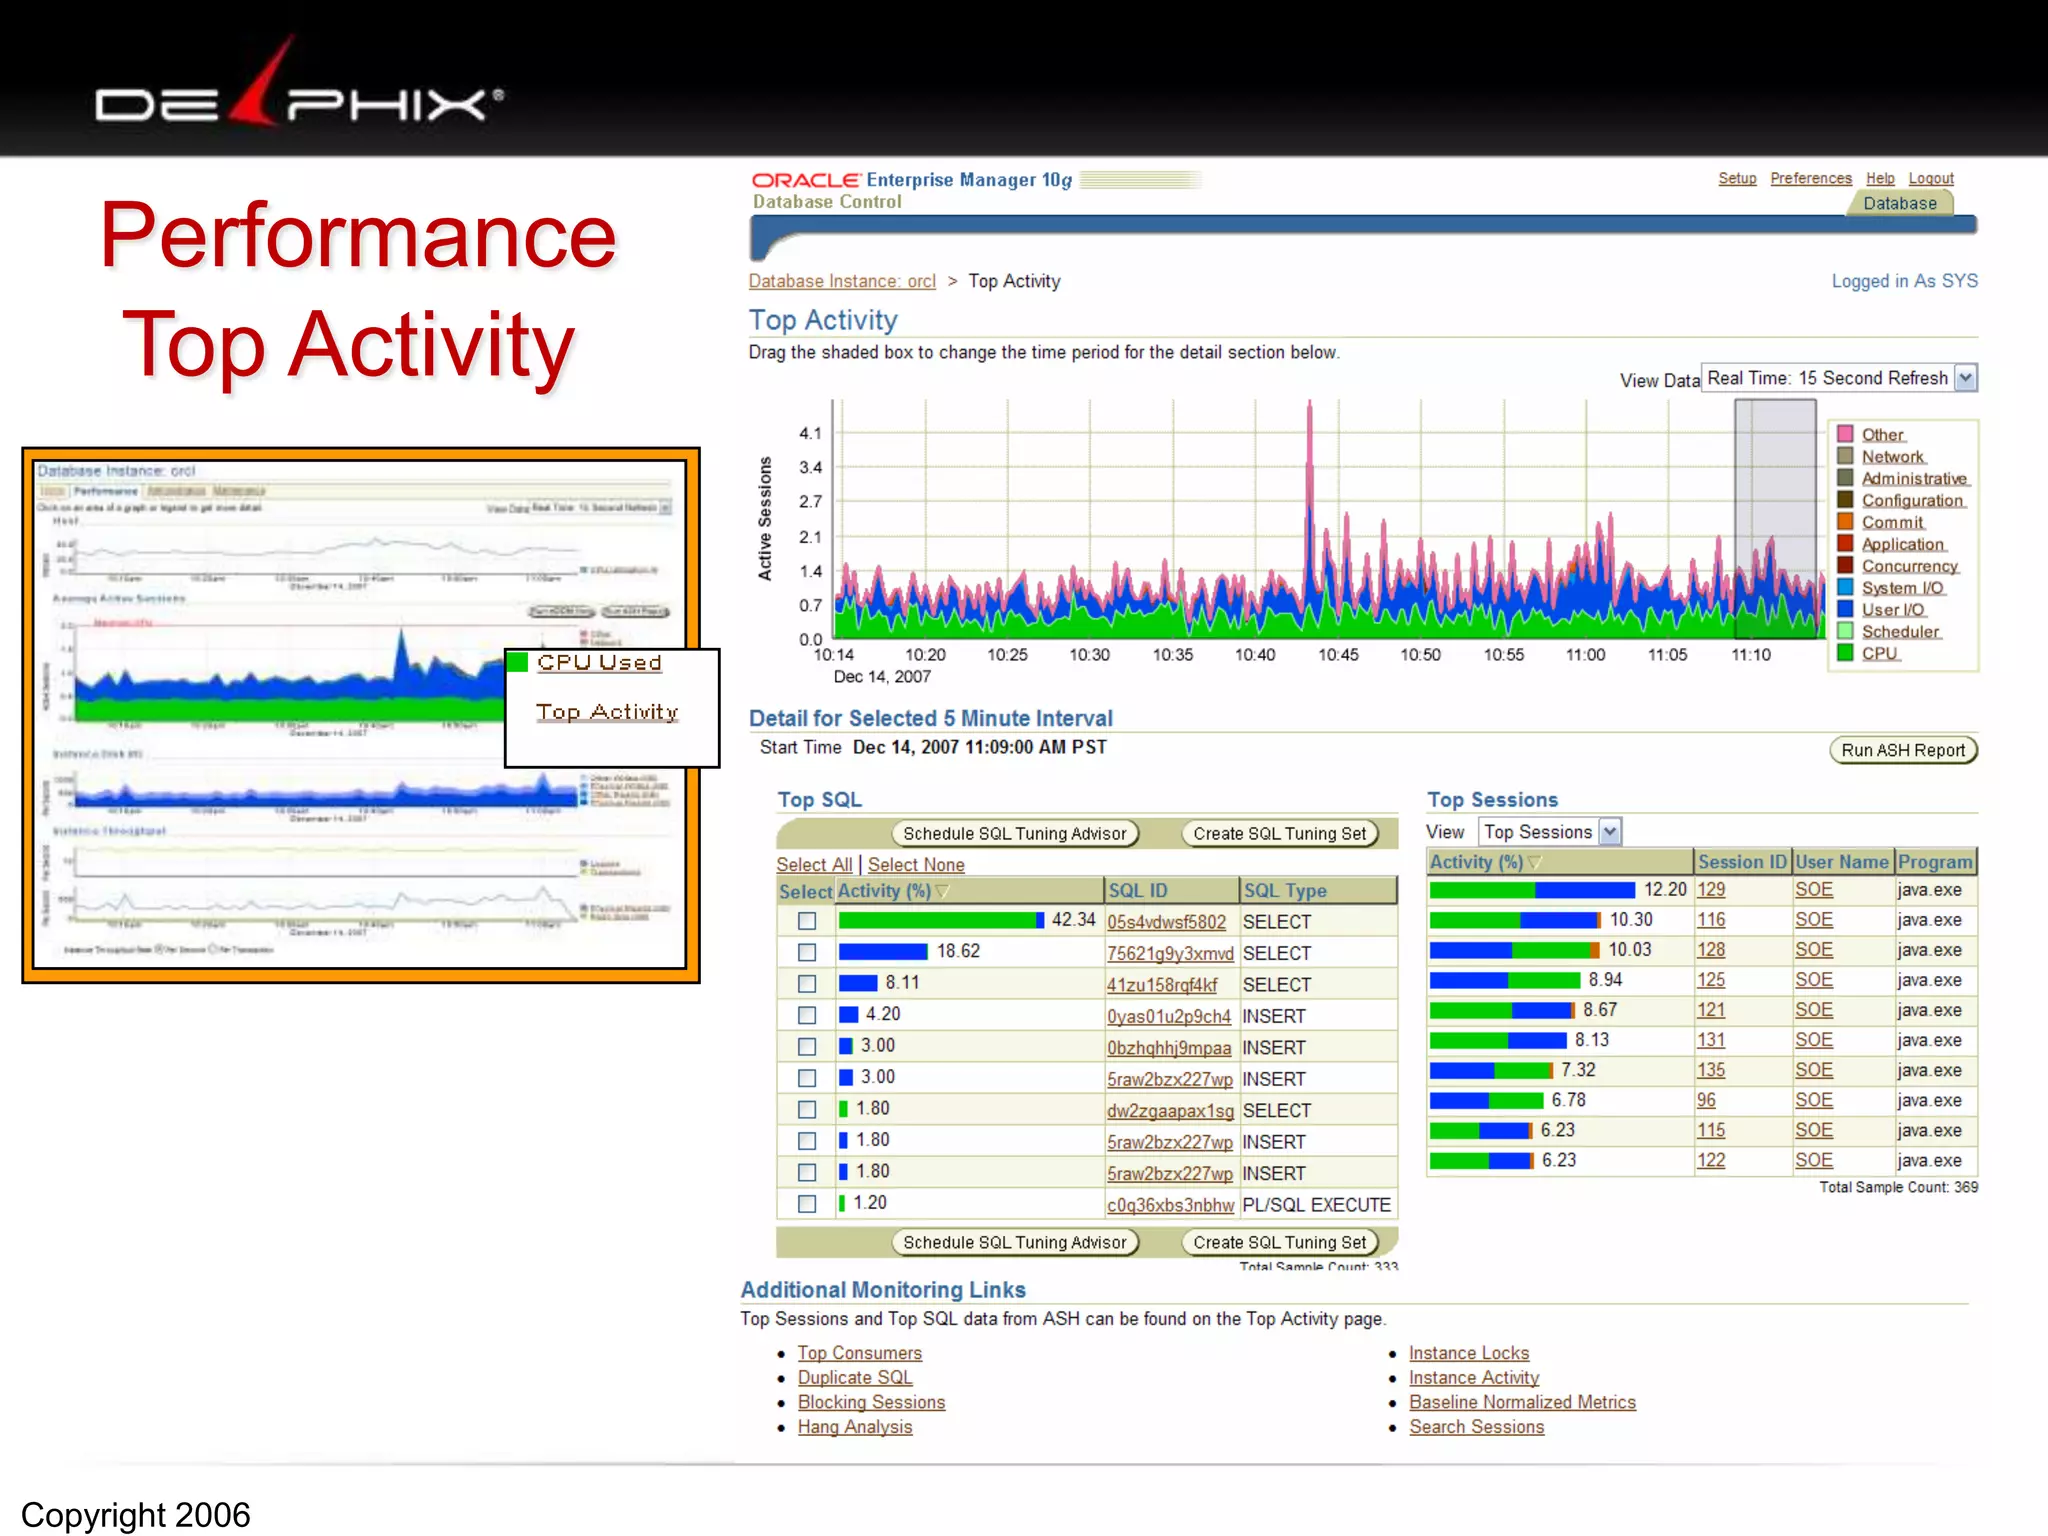Click Top Activity link in thumbnail callout

click(607, 711)
